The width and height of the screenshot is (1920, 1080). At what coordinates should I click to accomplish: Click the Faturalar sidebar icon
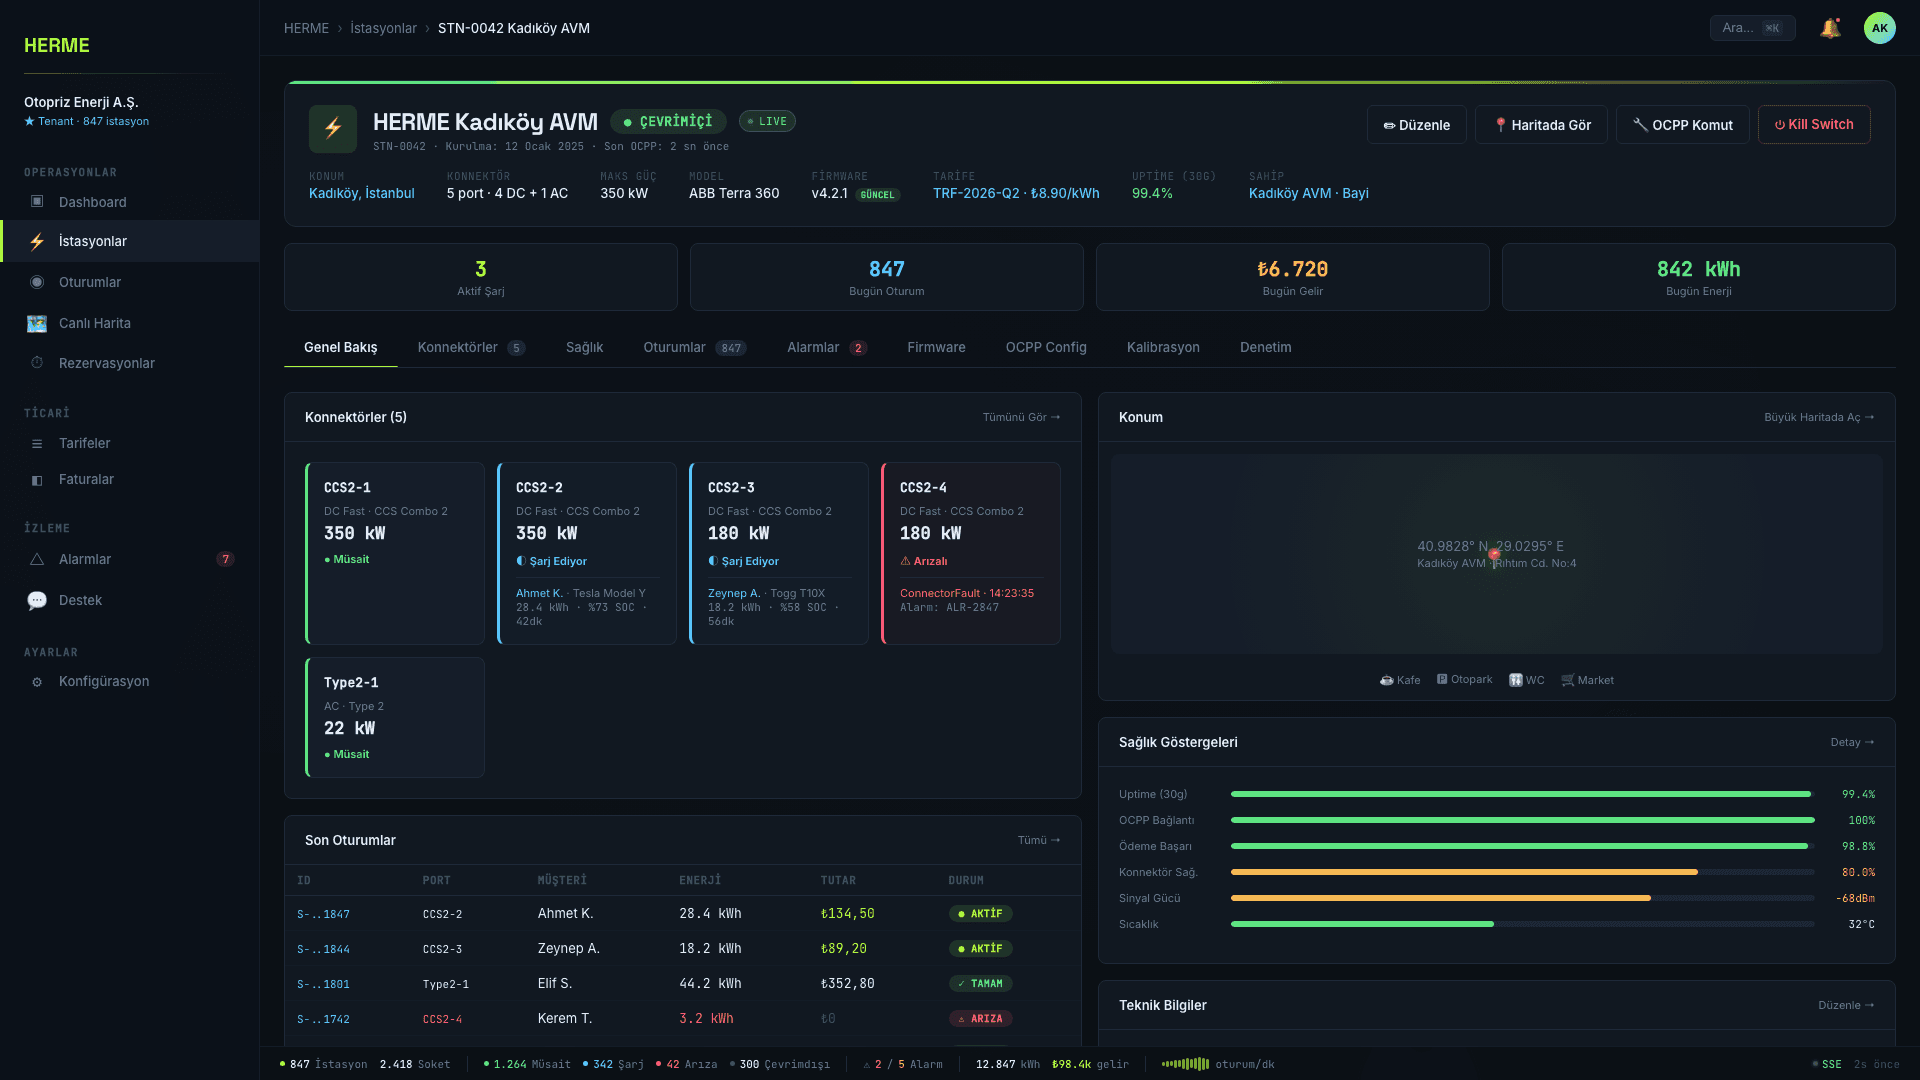click(37, 480)
